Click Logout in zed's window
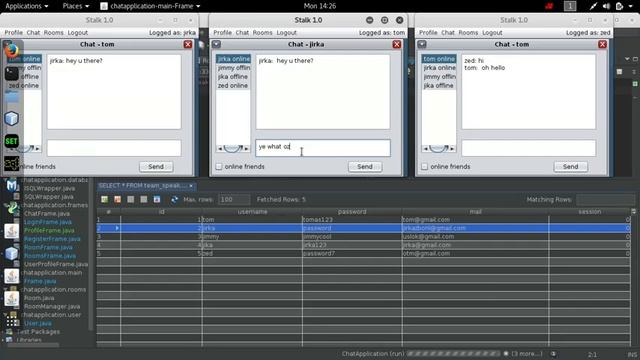This screenshot has height=360, width=640. [492, 33]
